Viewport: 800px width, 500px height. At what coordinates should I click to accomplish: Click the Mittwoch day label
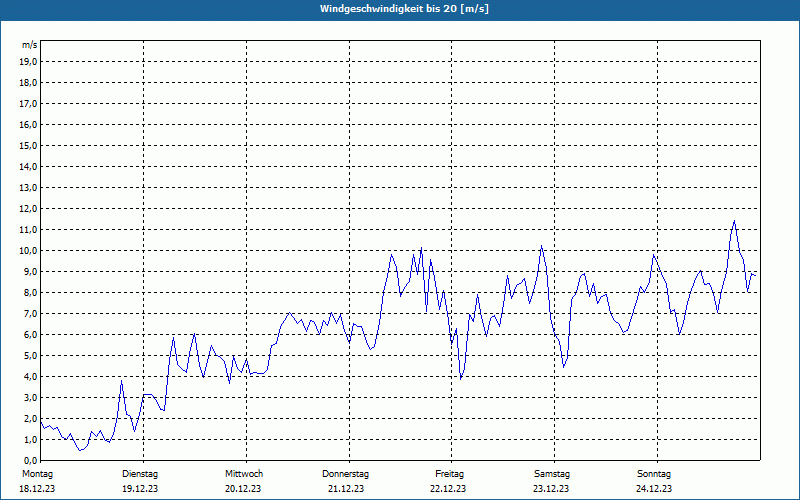pyautogui.click(x=244, y=474)
